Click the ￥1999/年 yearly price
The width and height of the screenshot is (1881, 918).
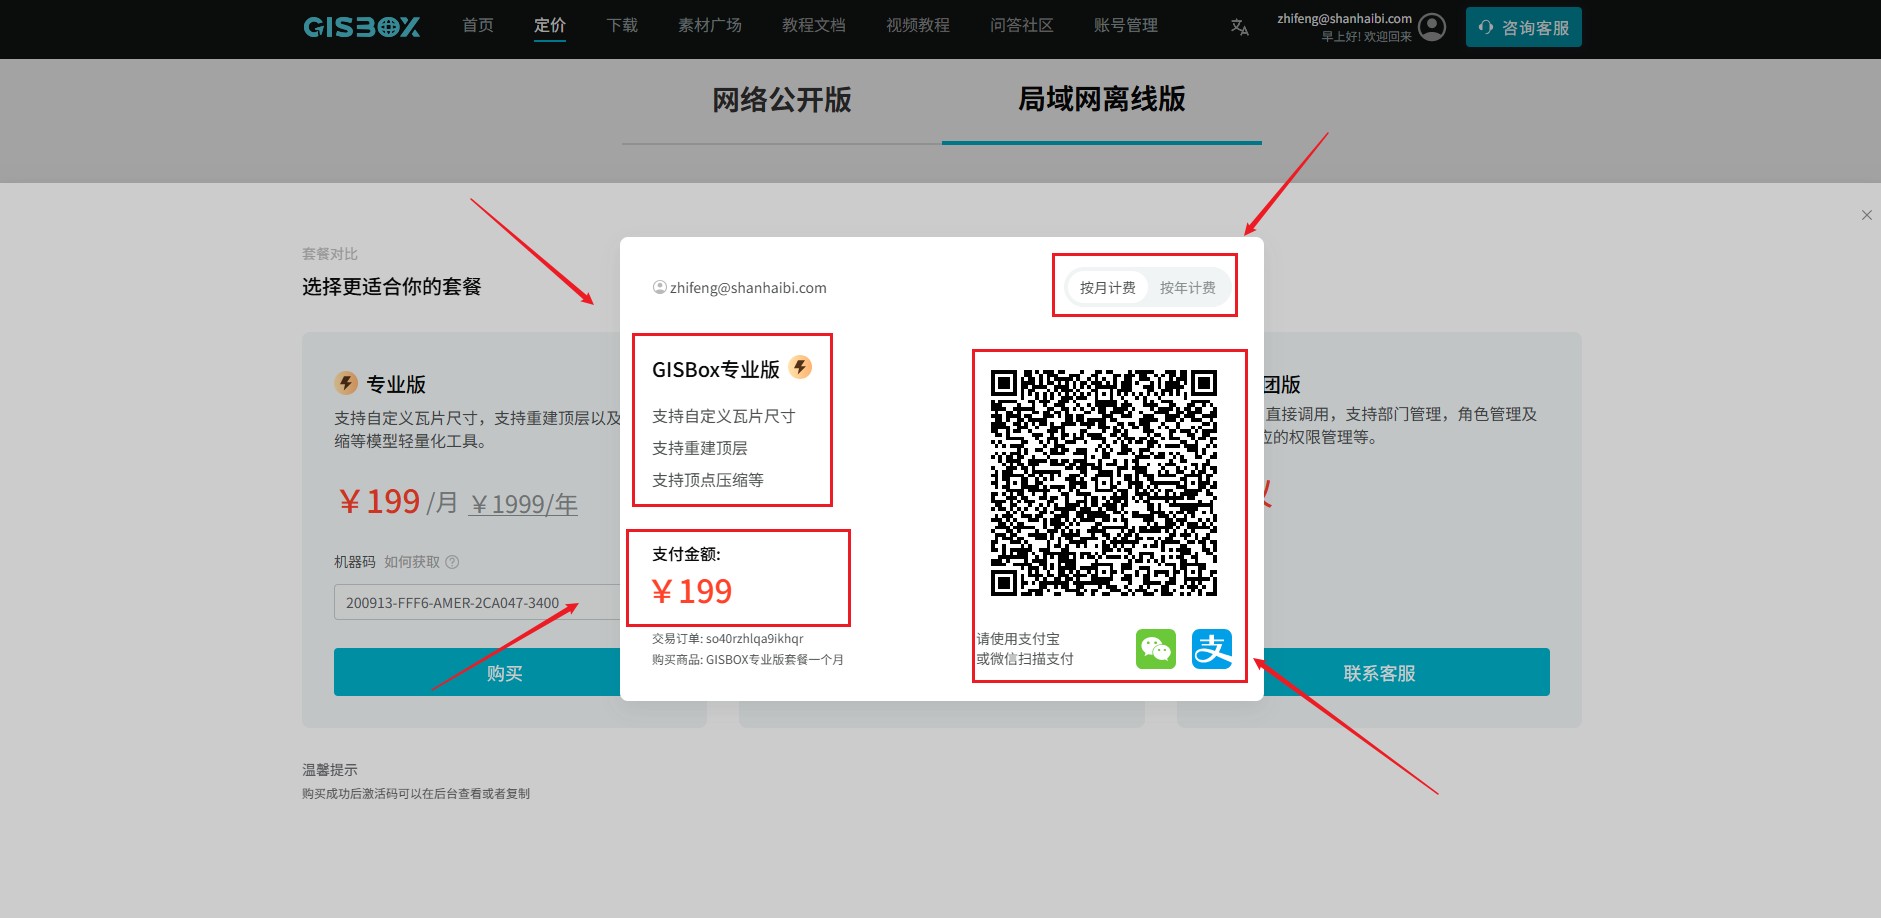coord(524,504)
